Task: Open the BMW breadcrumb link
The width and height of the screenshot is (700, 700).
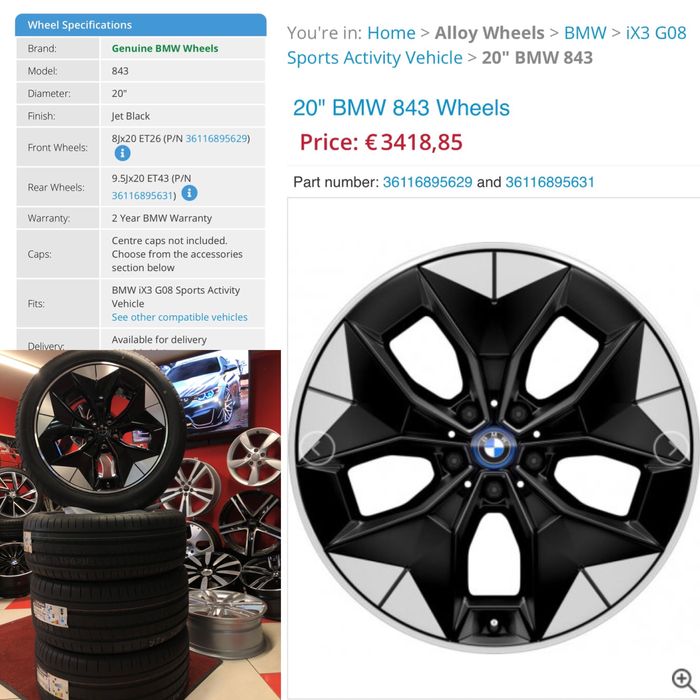Action: click(x=585, y=33)
